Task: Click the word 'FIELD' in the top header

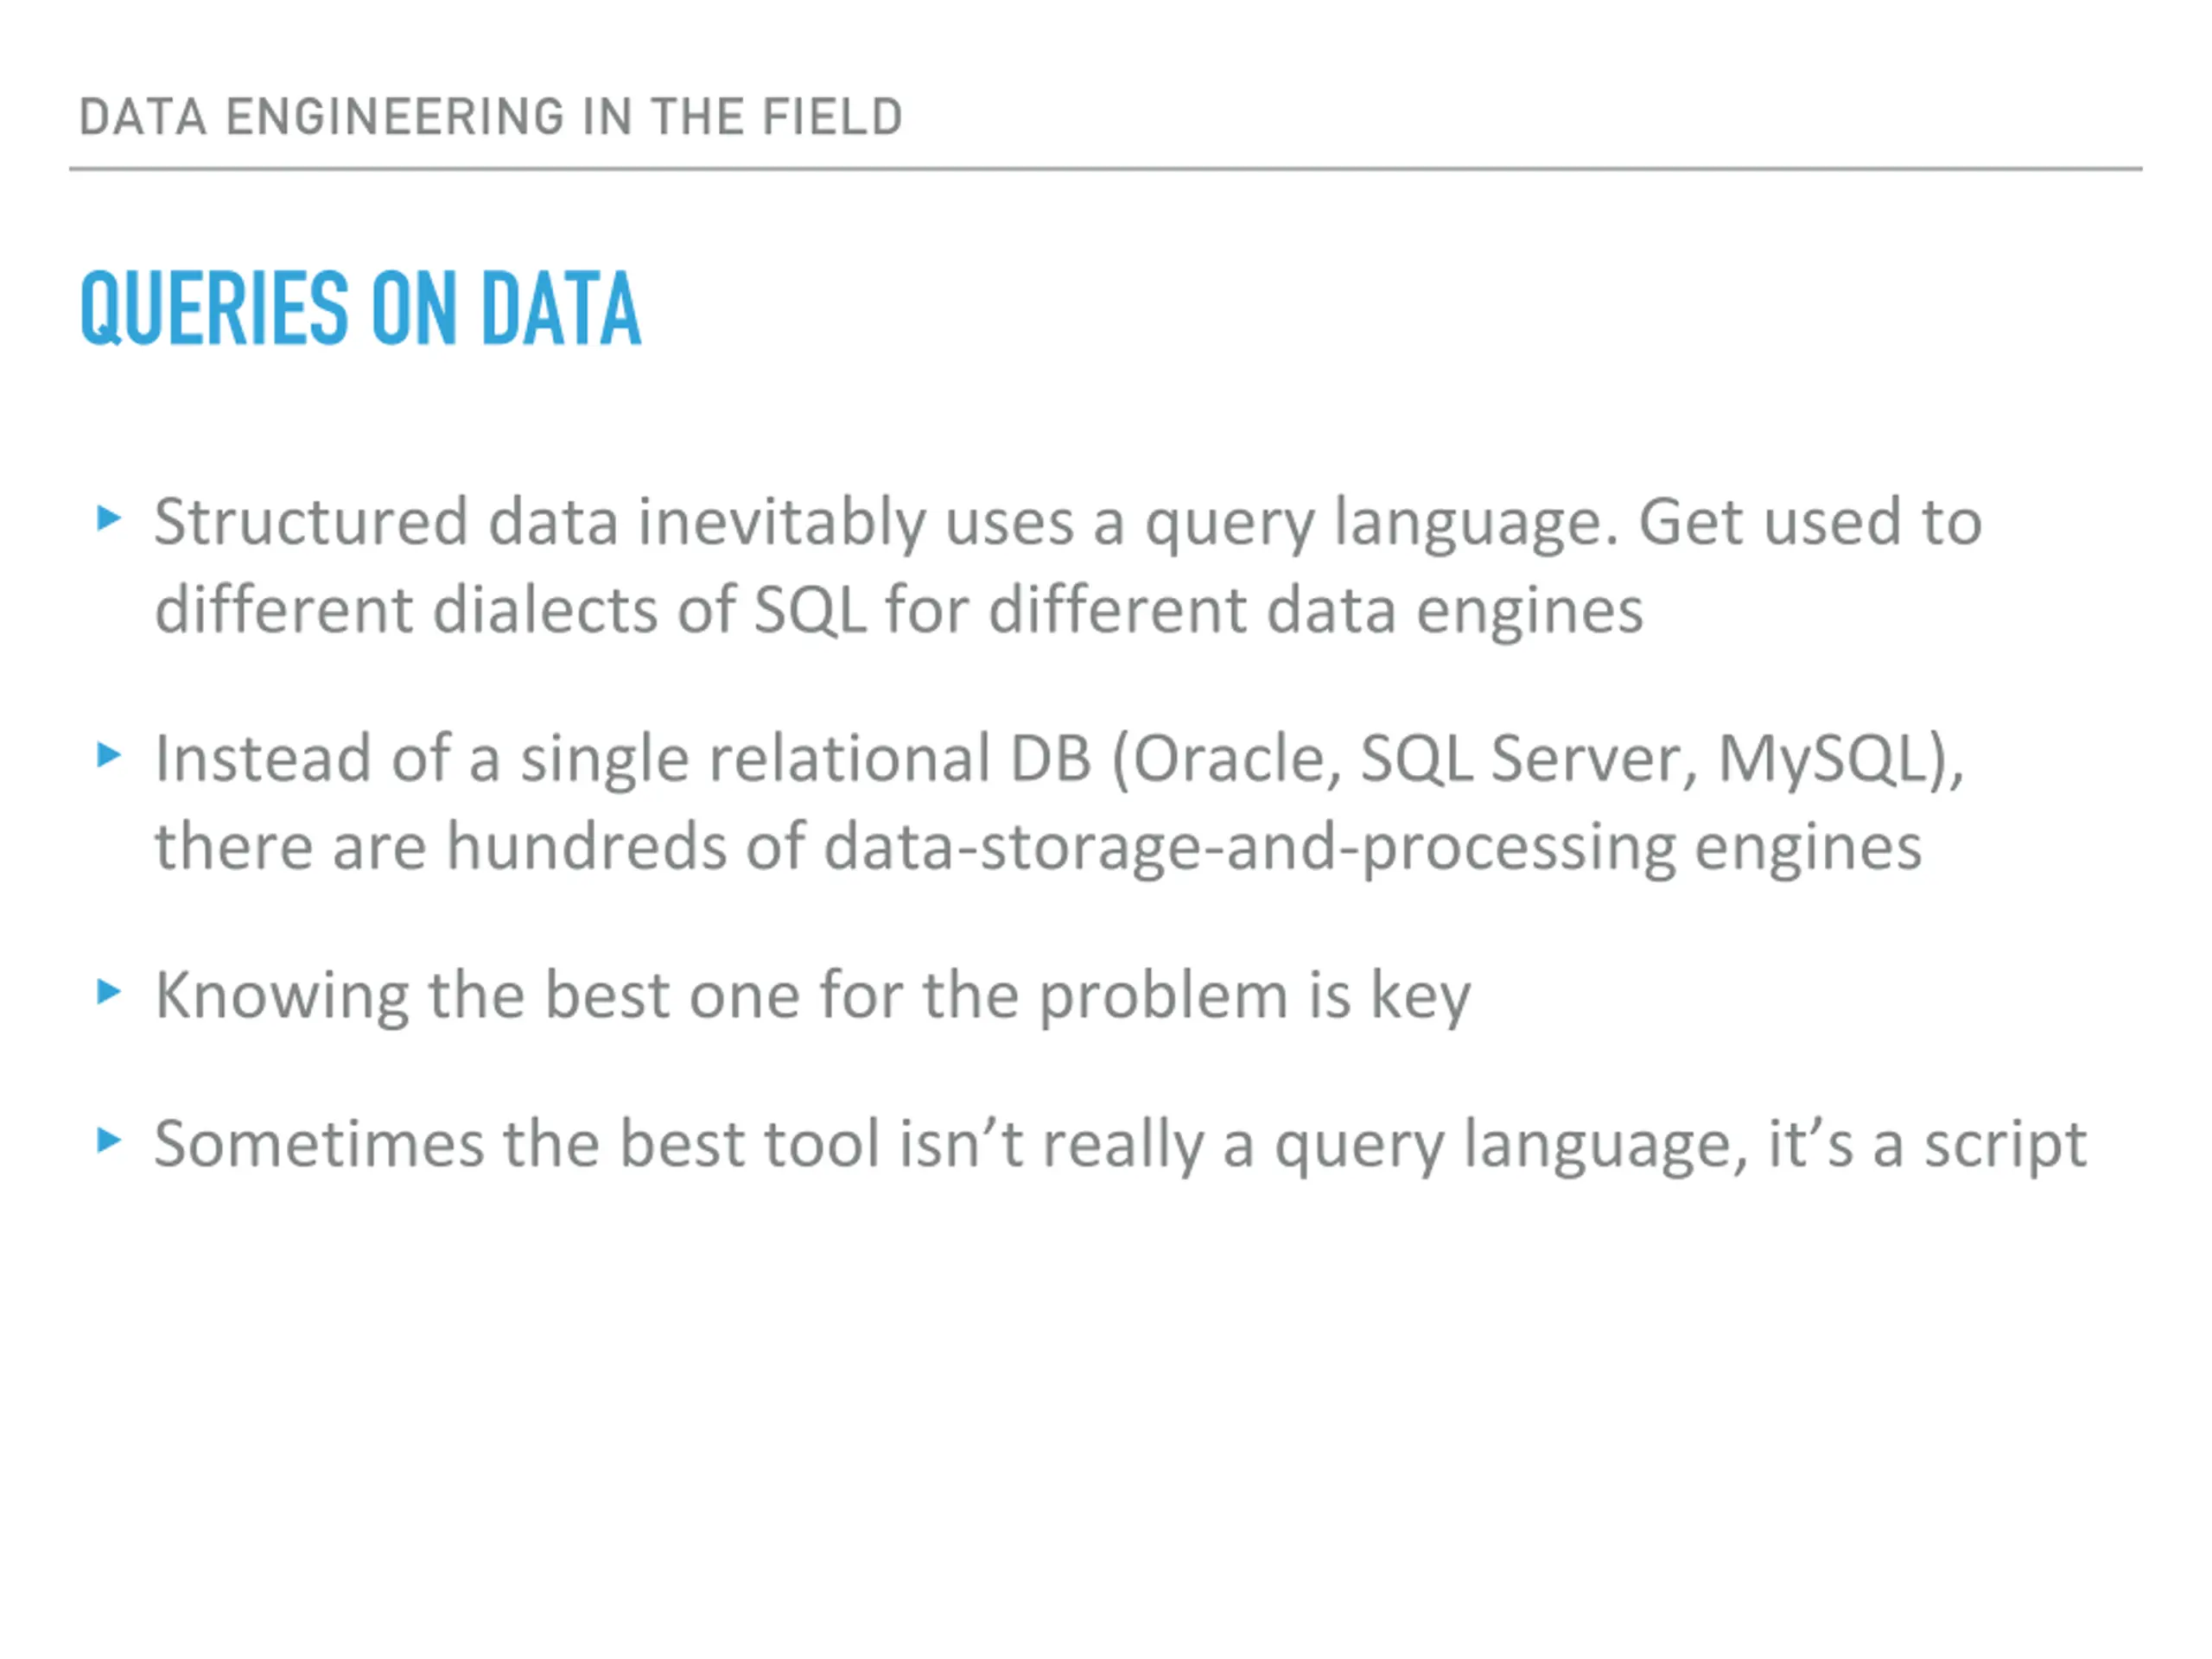Action: point(832,117)
